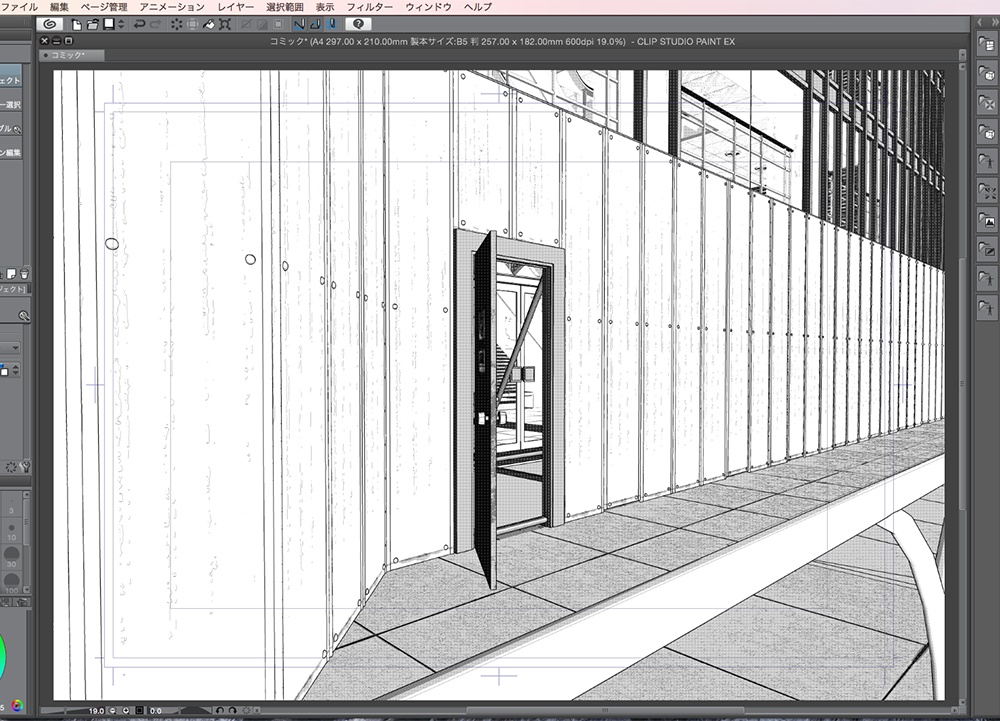Open the sub tool detail wrench icon
1000x721 pixels.
pyautogui.click(x=25, y=467)
